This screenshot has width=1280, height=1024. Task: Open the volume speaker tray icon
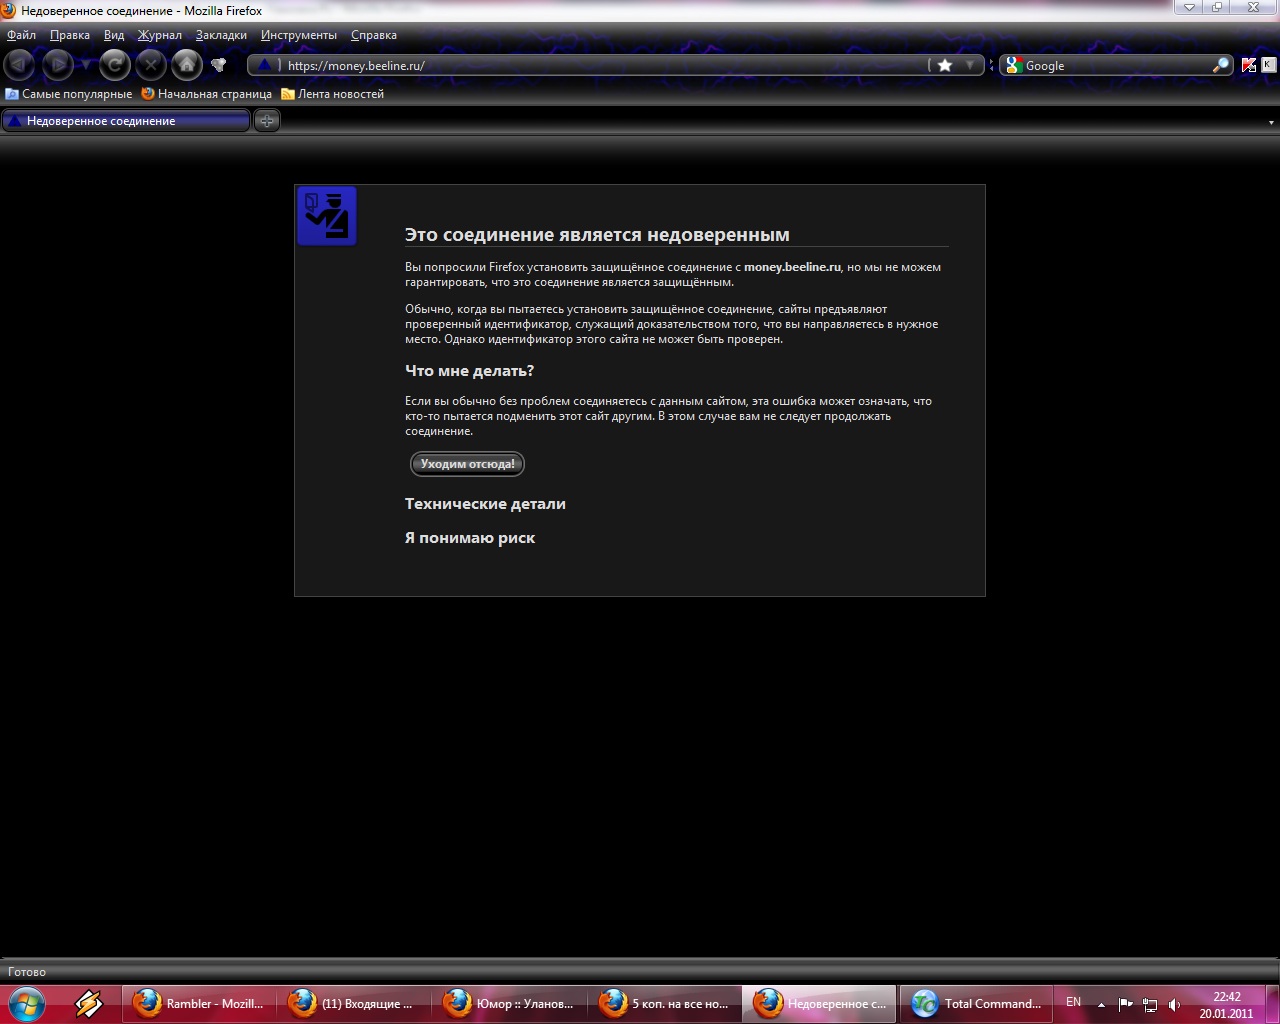point(1174,1004)
